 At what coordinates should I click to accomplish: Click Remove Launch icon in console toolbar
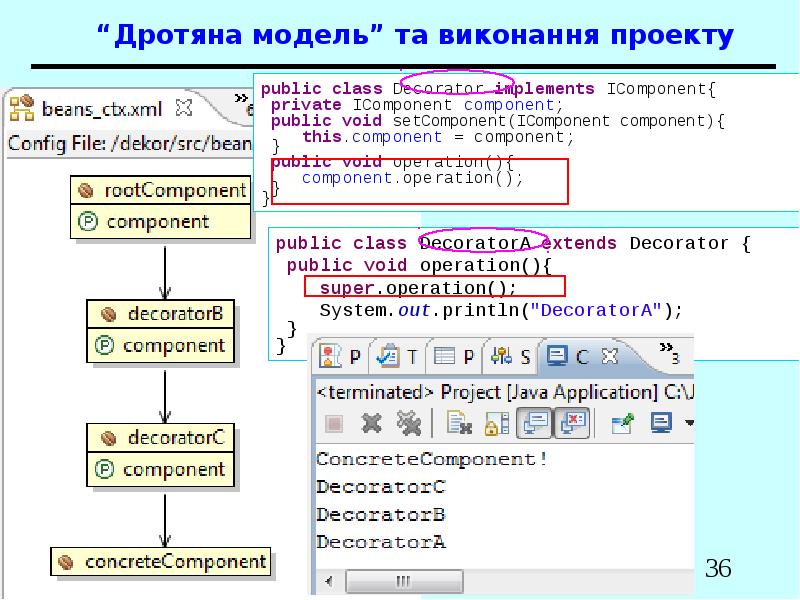[372, 423]
